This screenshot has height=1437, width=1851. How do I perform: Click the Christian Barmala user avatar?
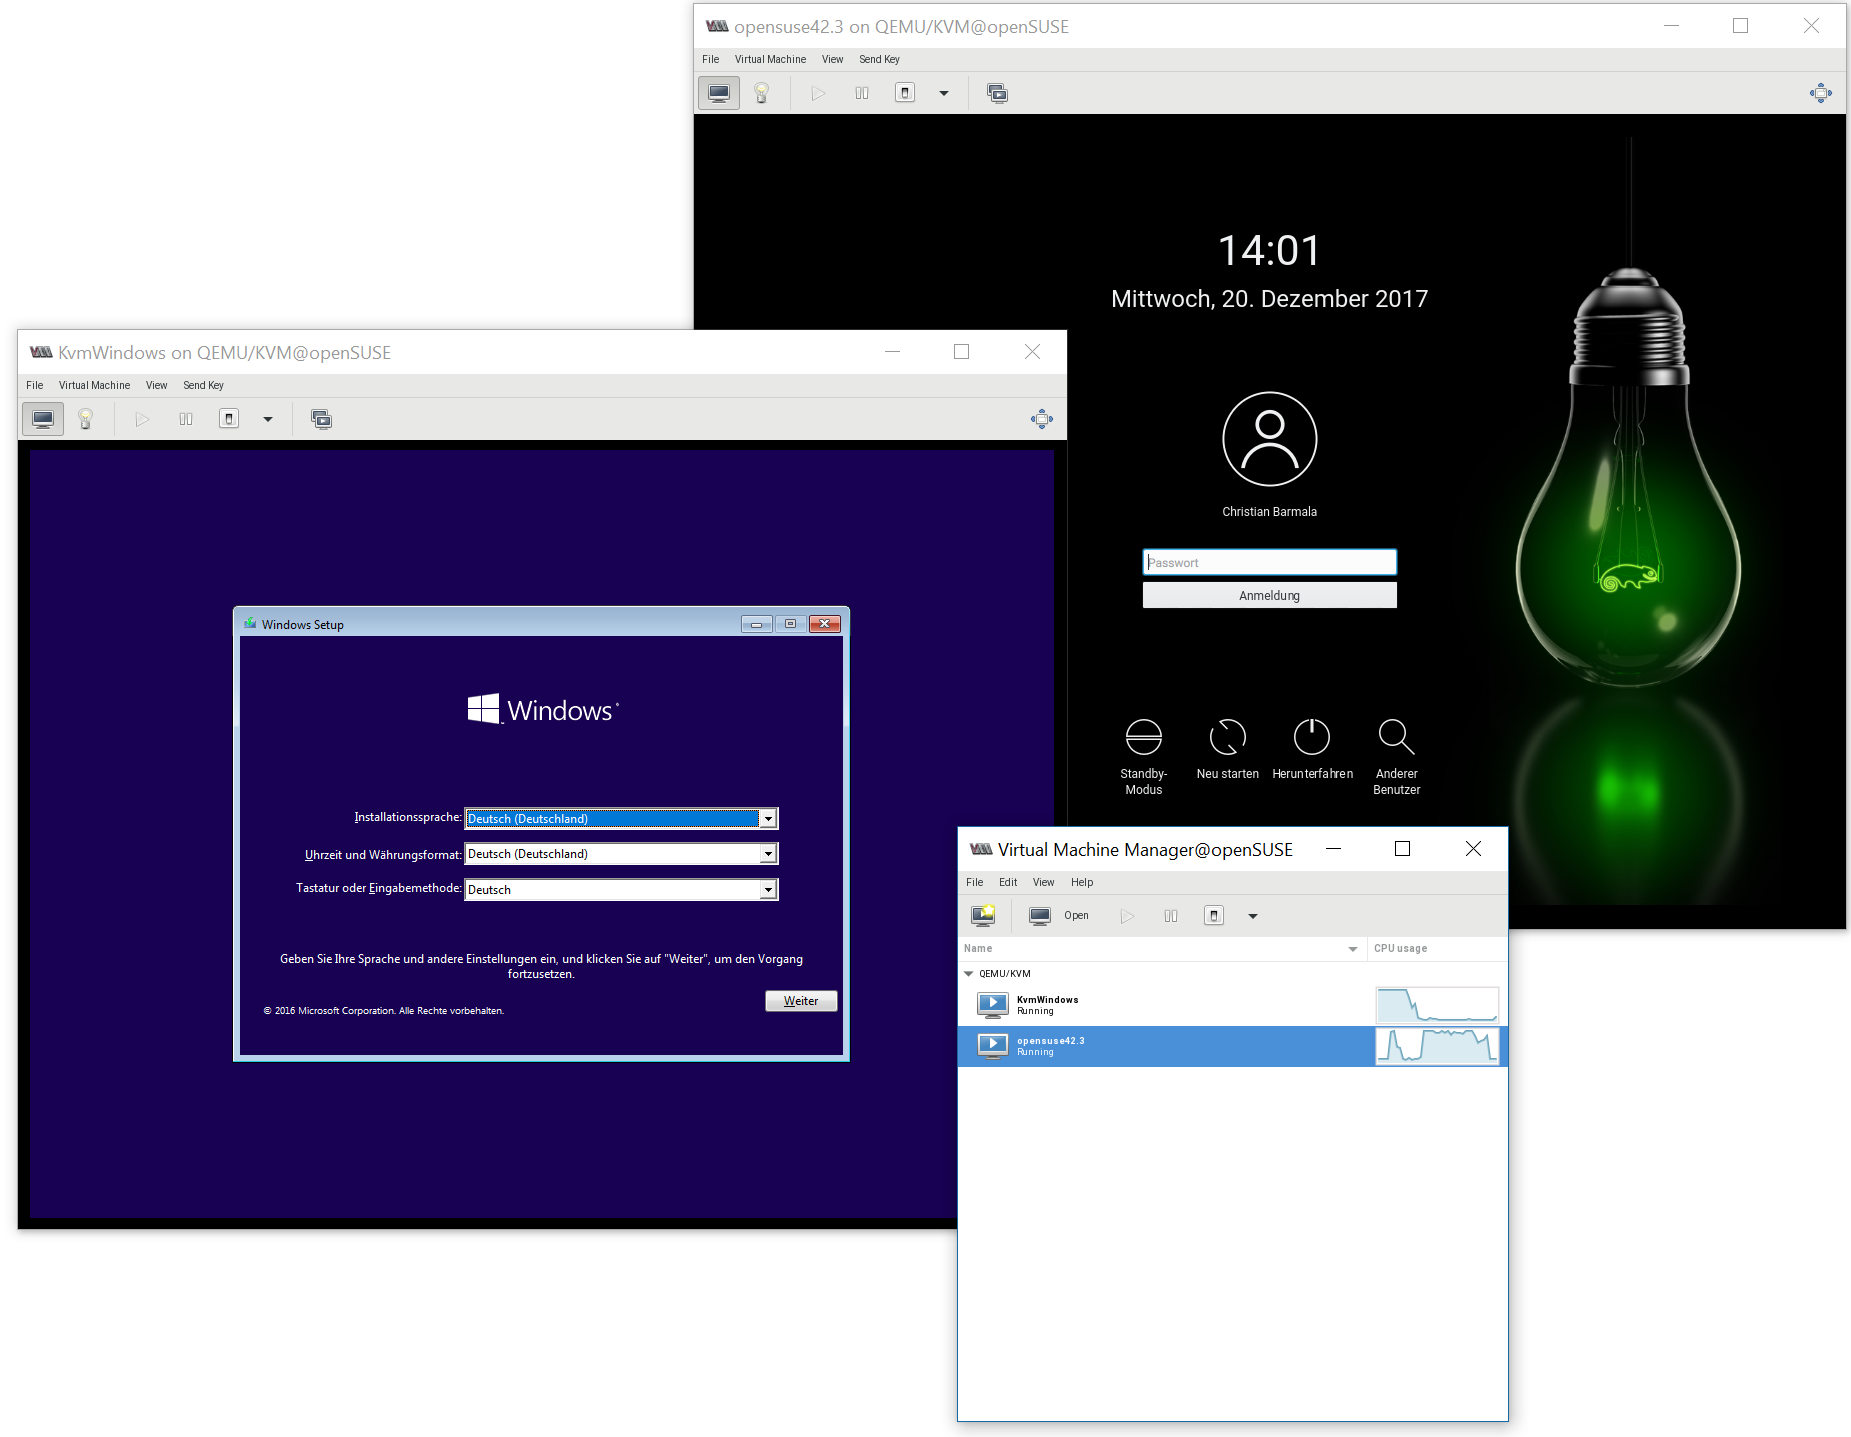[x=1269, y=439]
